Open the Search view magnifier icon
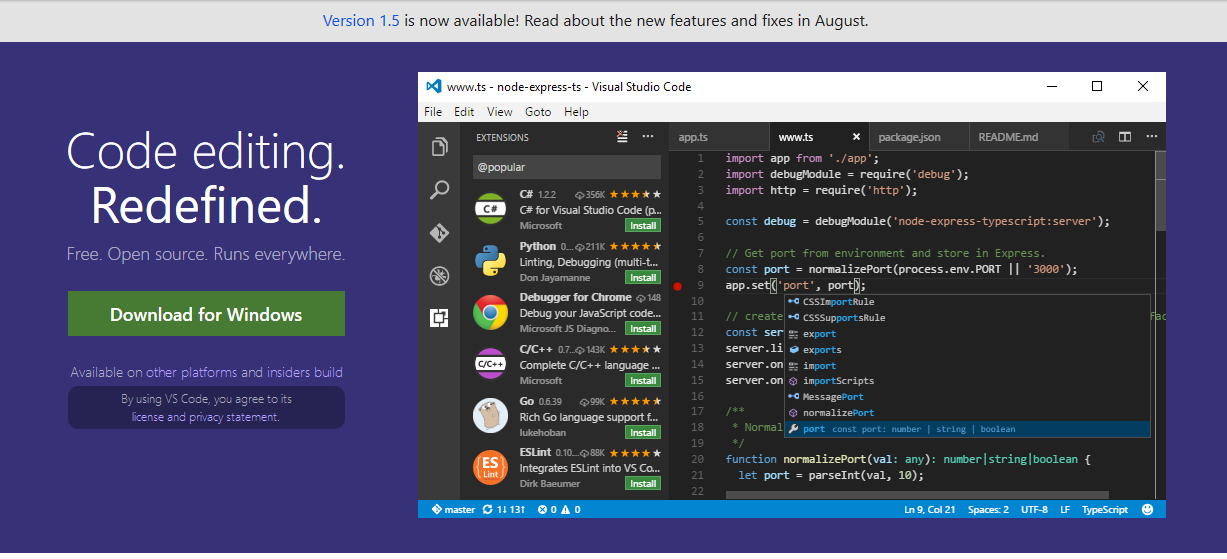The image size is (1227, 559). point(439,190)
